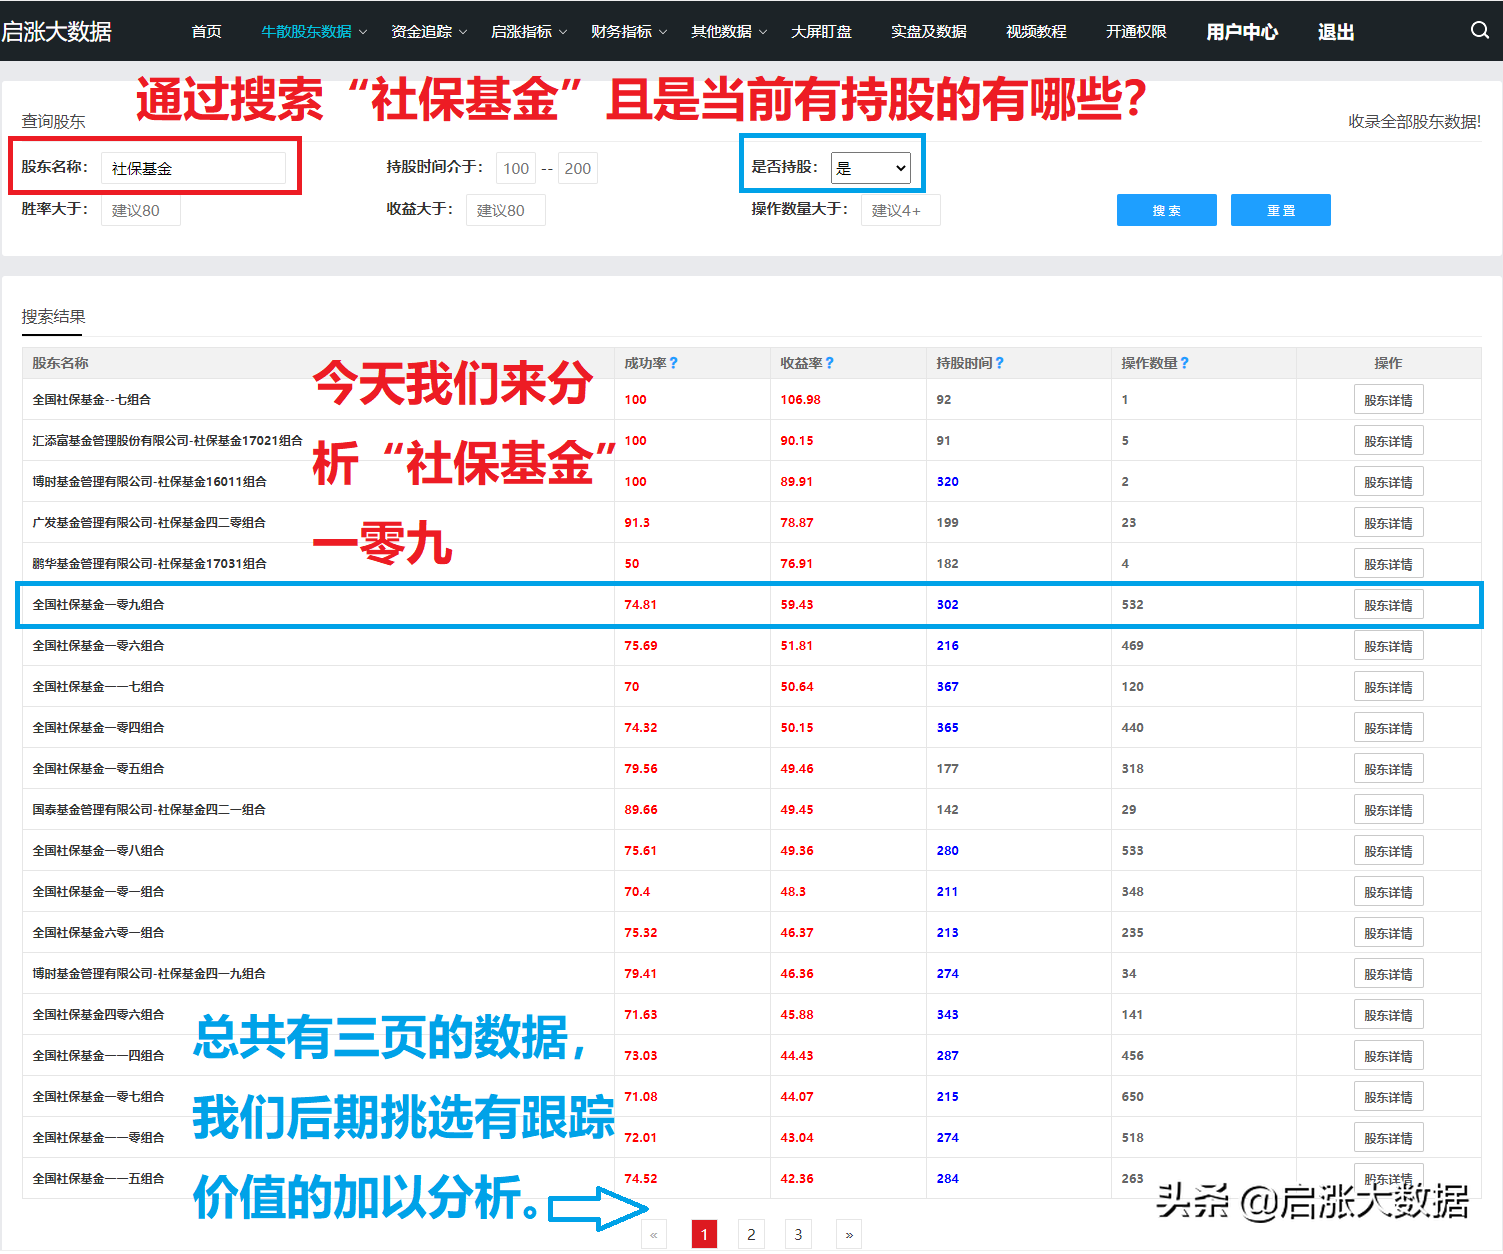Focus the 股东名称 input field
The image size is (1503, 1254).
(x=193, y=168)
